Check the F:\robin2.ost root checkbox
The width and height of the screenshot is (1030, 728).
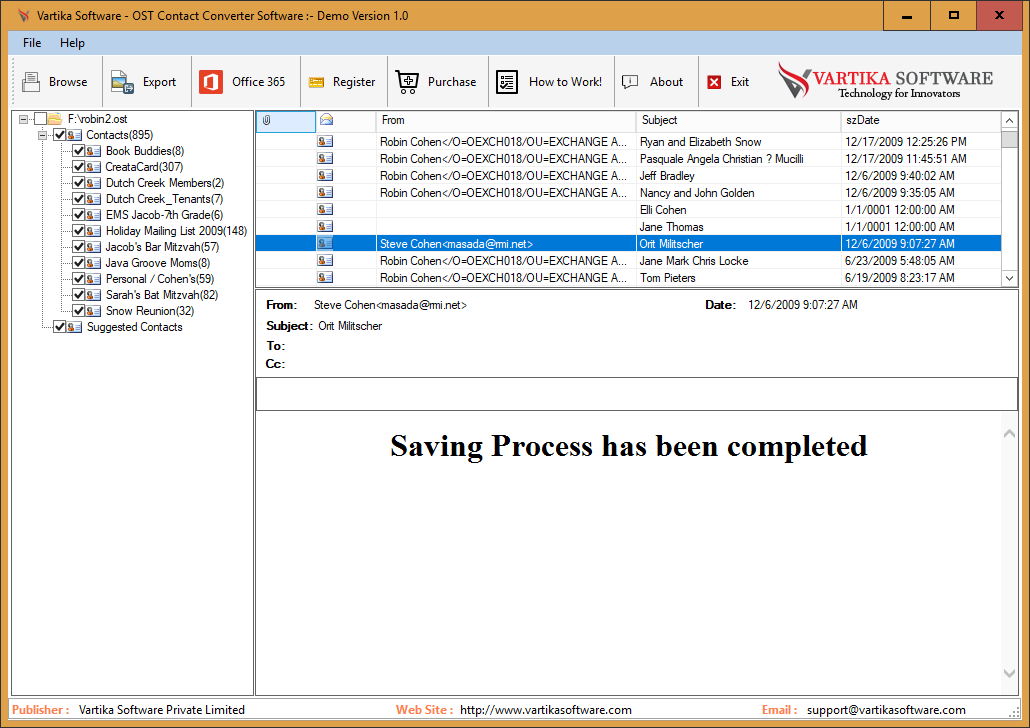pos(40,119)
